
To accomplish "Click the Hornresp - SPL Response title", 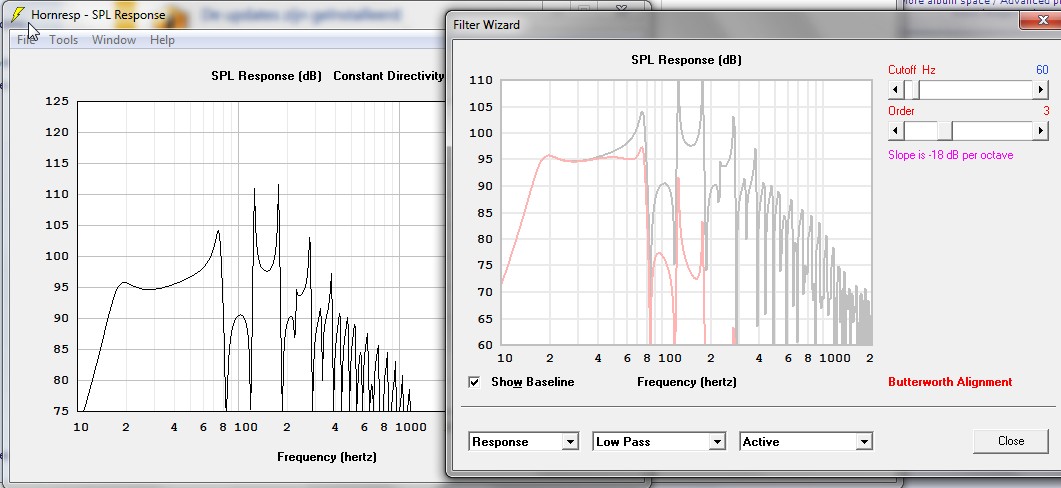I will [x=98, y=14].
